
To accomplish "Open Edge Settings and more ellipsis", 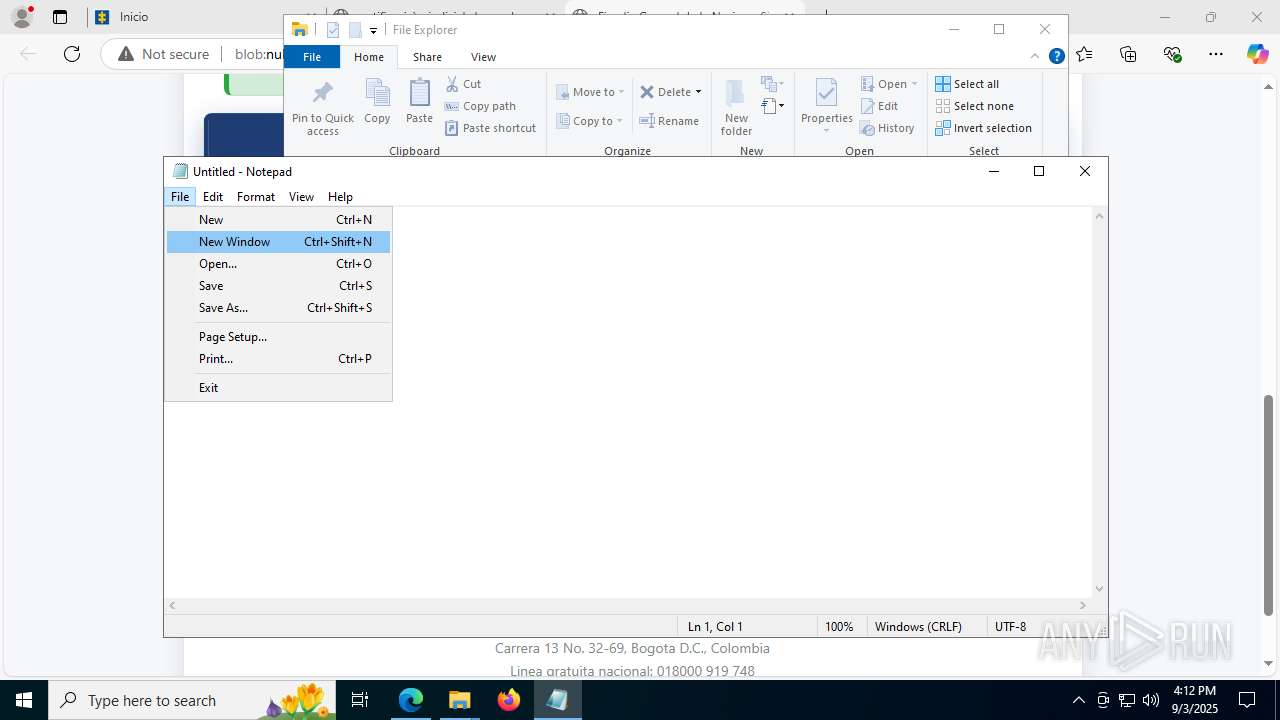I will pyautogui.click(x=1215, y=54).
